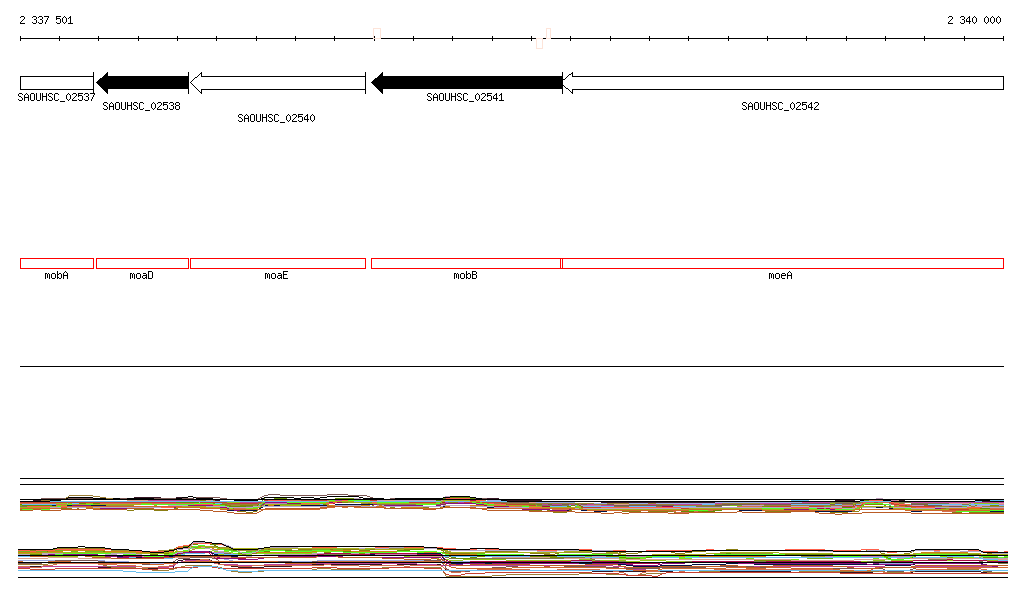Click the moaD red annotation box
The image size is (1024, 611).
coord(142,264)
